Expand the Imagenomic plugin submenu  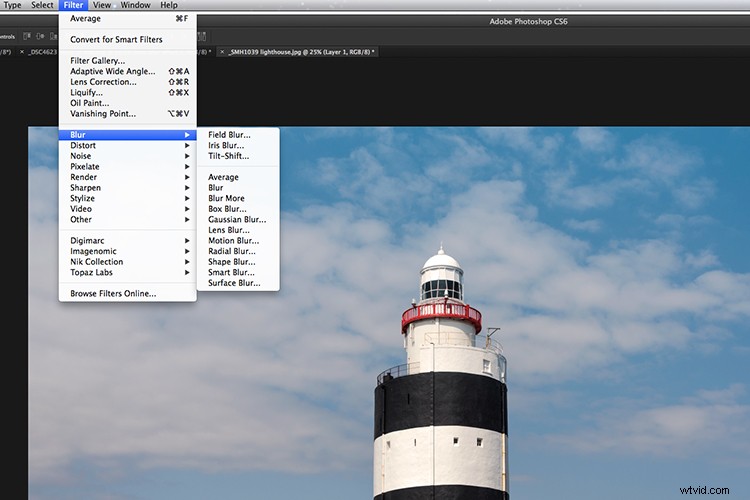128,251
